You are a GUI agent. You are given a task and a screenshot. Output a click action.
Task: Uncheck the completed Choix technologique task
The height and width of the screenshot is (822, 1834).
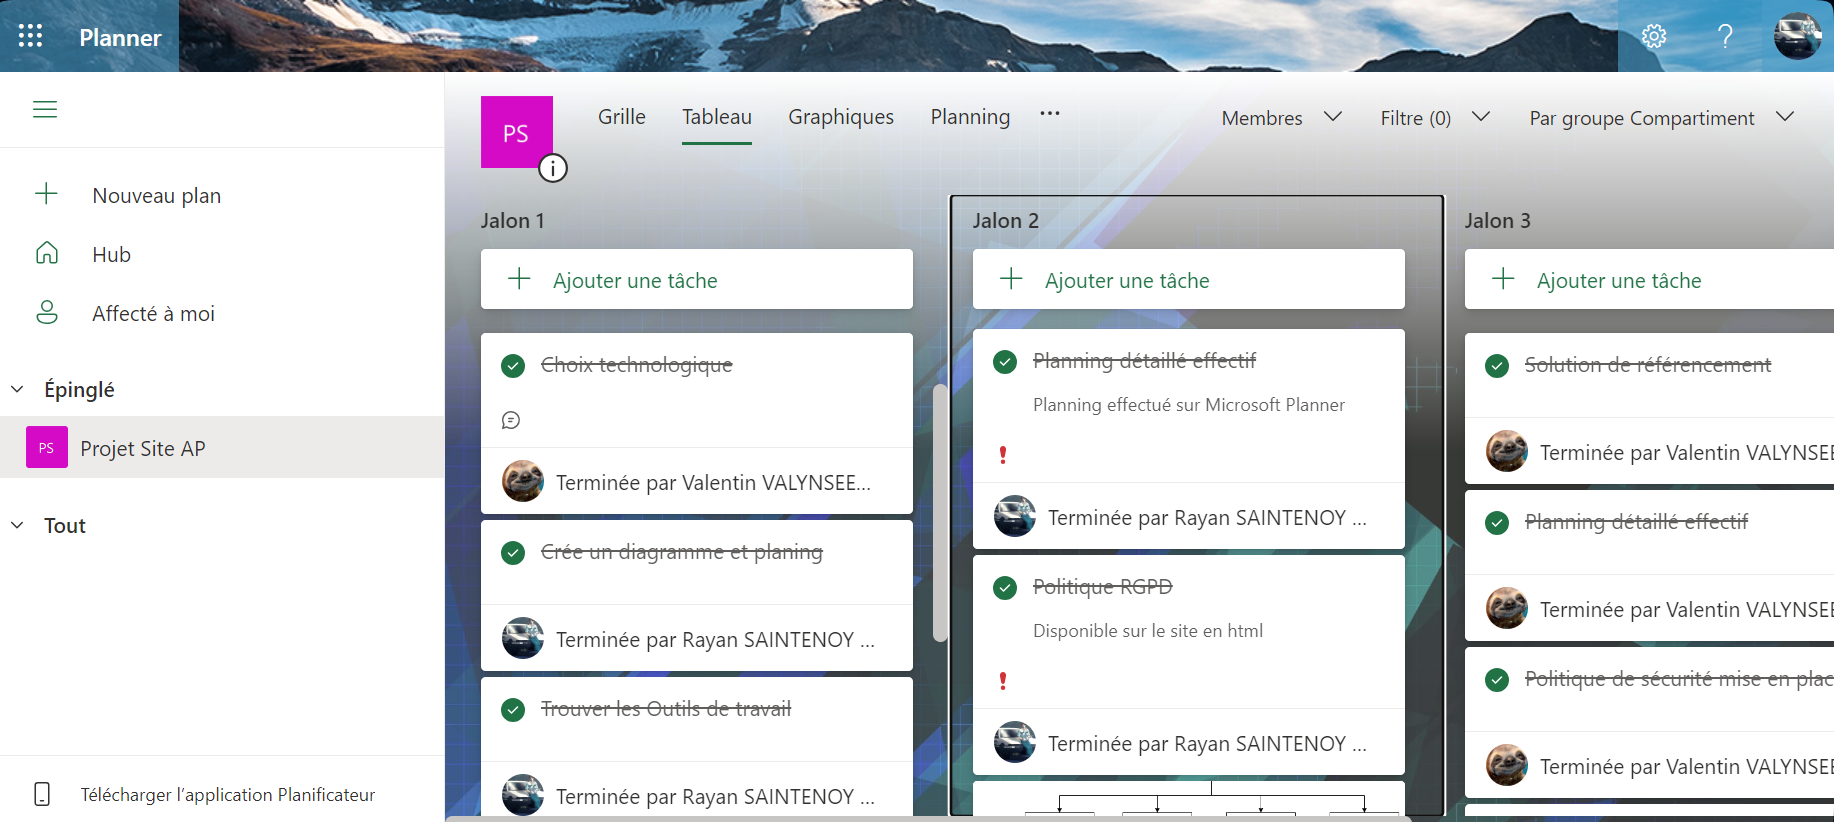[513, 366]
